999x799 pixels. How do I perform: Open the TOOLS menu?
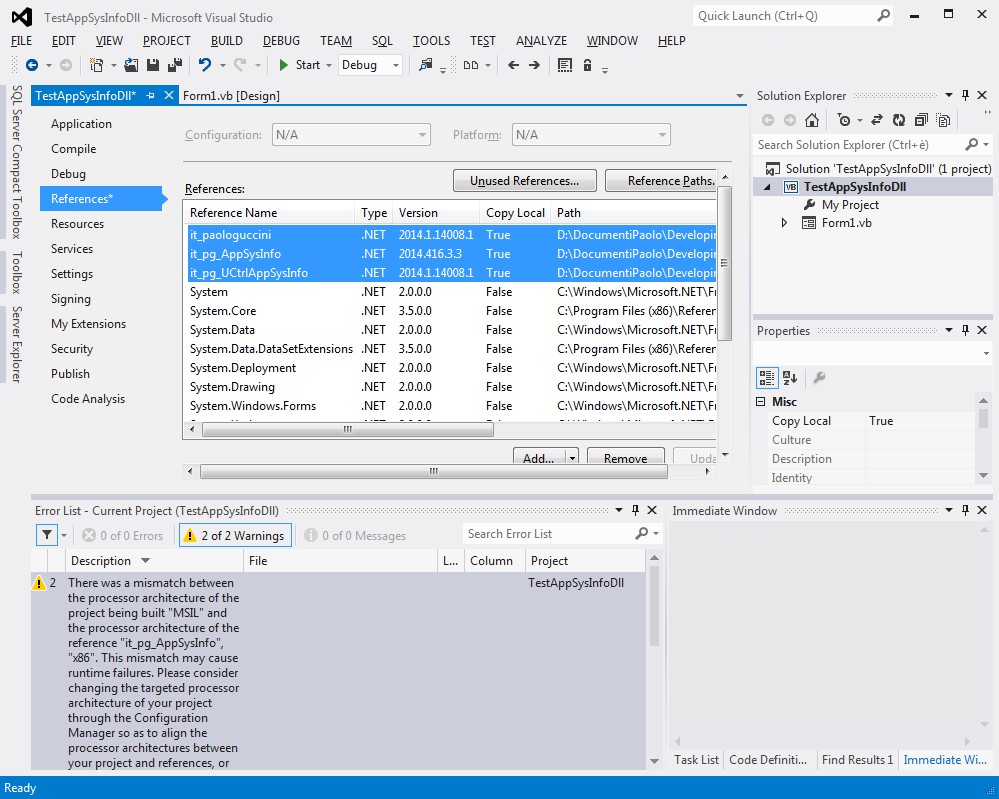[431, 41]
